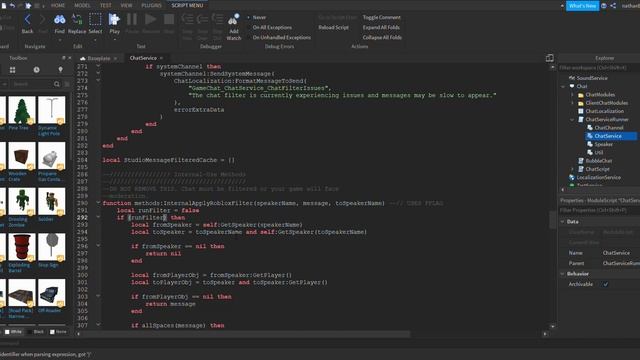Open the TEST ribbon tab
Image resolution: width=640 pixels, height=360 pixels.
(x=105, y=5)
